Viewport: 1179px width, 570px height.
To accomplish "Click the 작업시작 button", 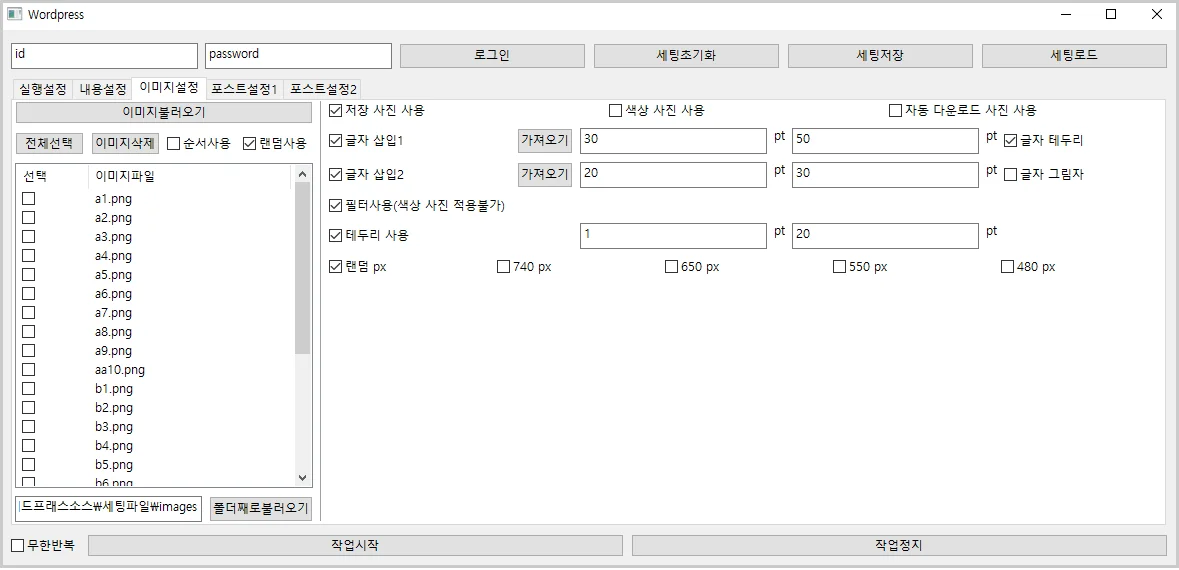I will tap(355, 546).
